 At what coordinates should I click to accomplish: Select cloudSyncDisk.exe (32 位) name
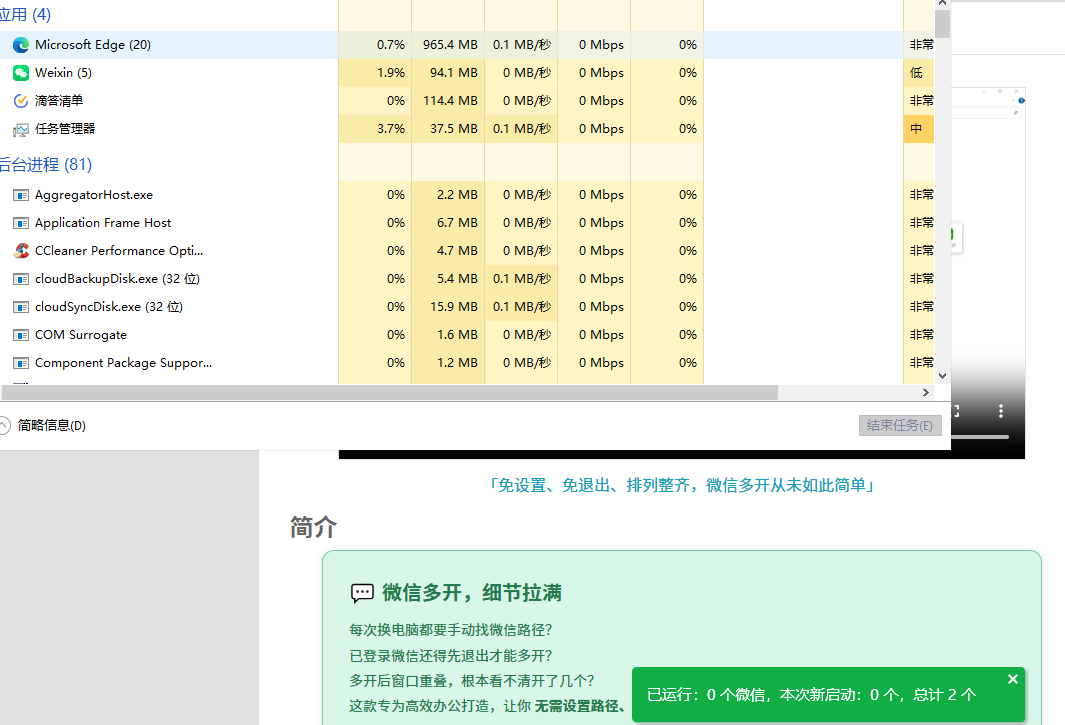pos(109,307)
